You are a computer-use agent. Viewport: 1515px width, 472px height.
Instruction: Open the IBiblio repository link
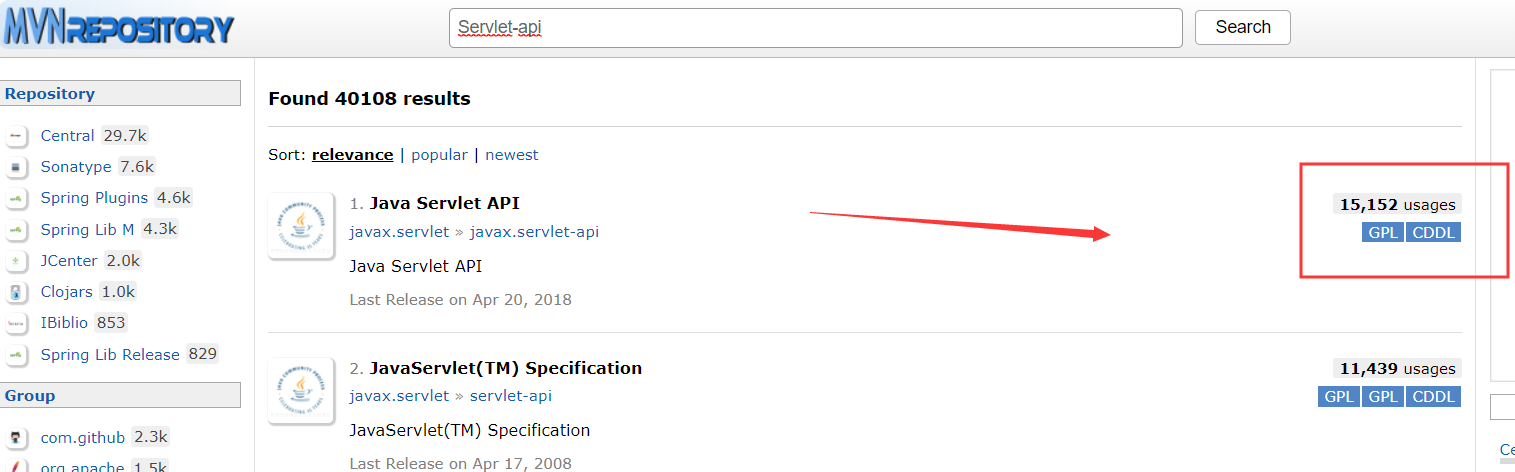[64, 323]
